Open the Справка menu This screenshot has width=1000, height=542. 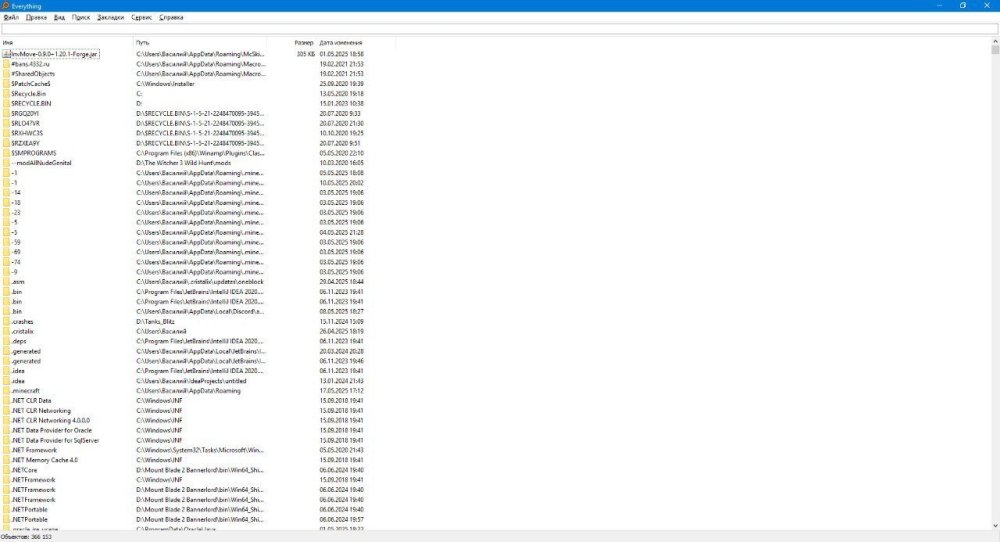pyautogui.click(x=171, y=18)
